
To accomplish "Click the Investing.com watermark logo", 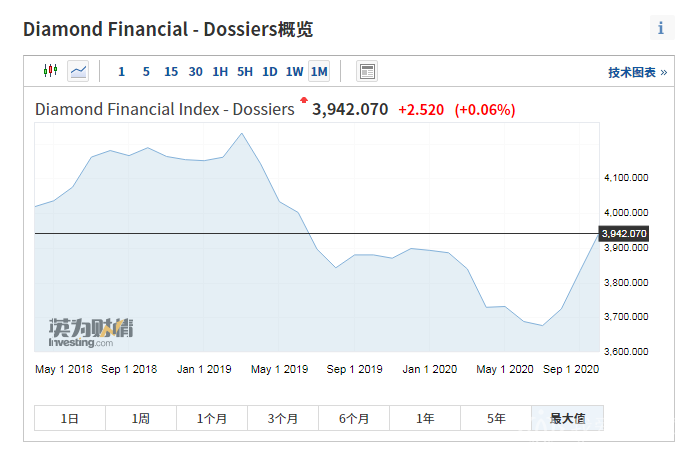I will [x=91, y=332].
